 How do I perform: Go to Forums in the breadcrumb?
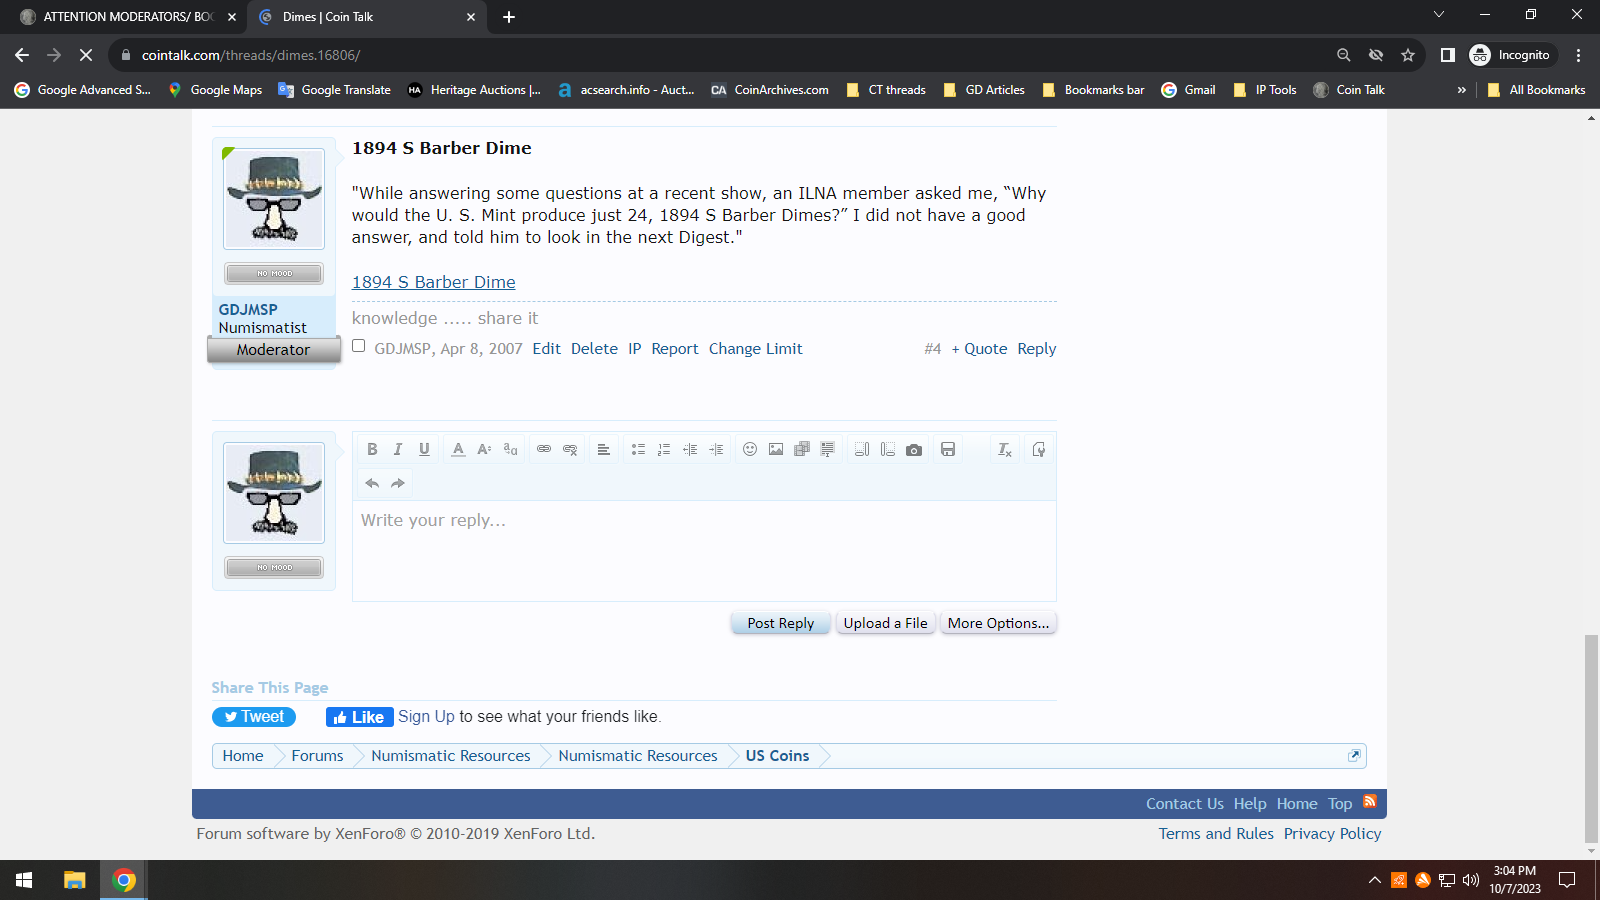click(x=317, y=756)
